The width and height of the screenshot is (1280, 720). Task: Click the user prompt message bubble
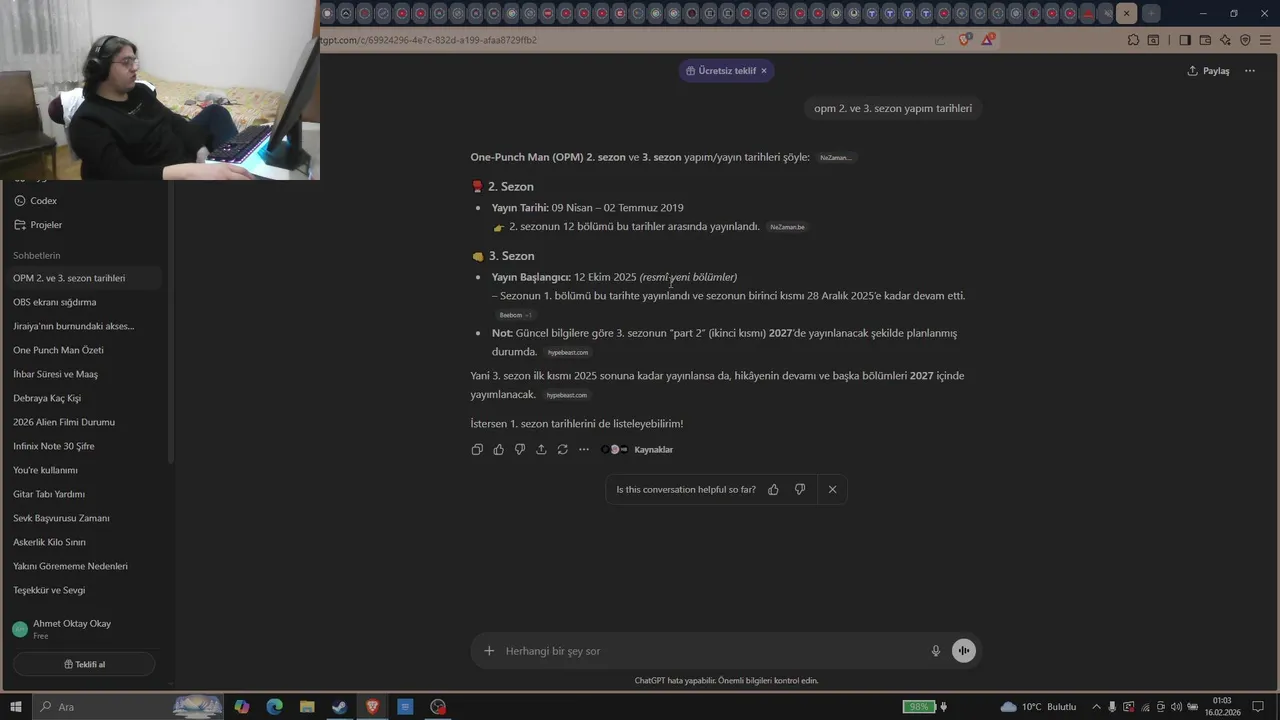click(x=893, y=108)
